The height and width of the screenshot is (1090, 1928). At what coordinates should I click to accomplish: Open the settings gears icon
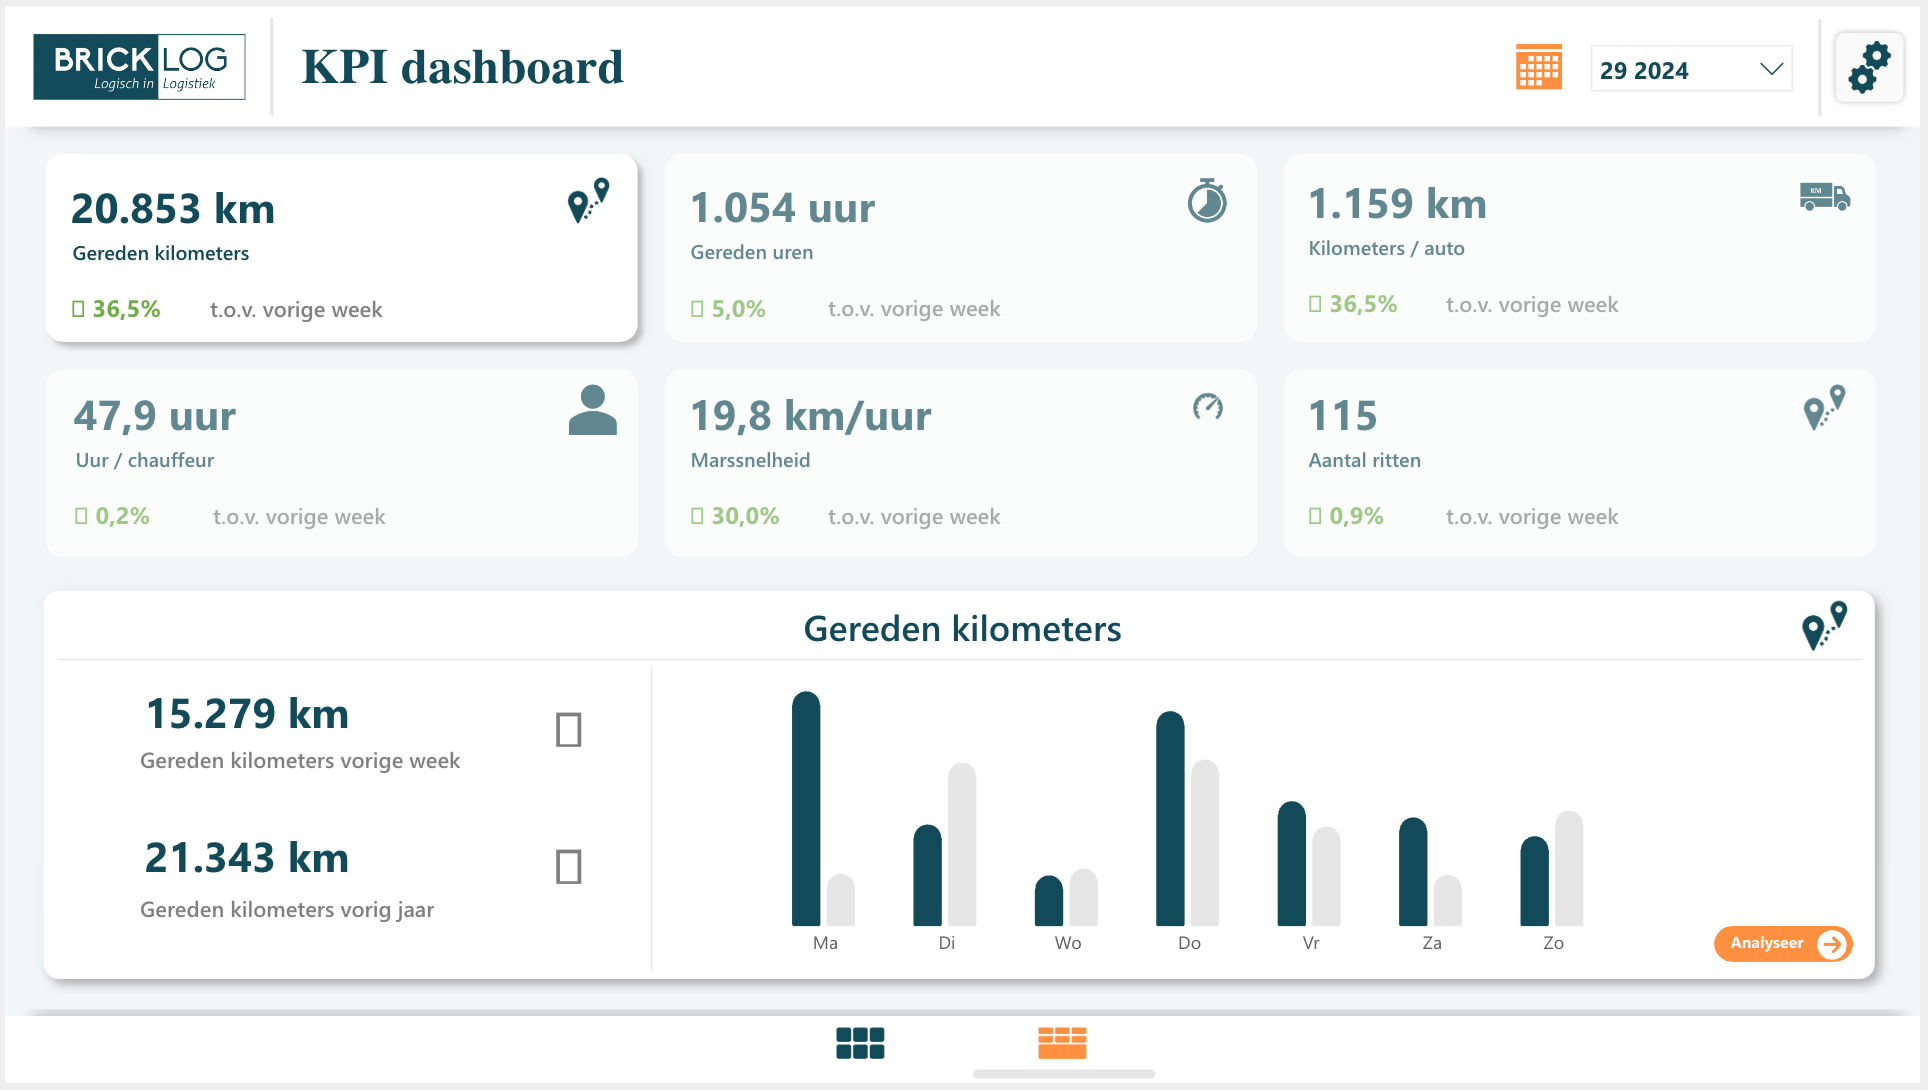coord(1869,67)
